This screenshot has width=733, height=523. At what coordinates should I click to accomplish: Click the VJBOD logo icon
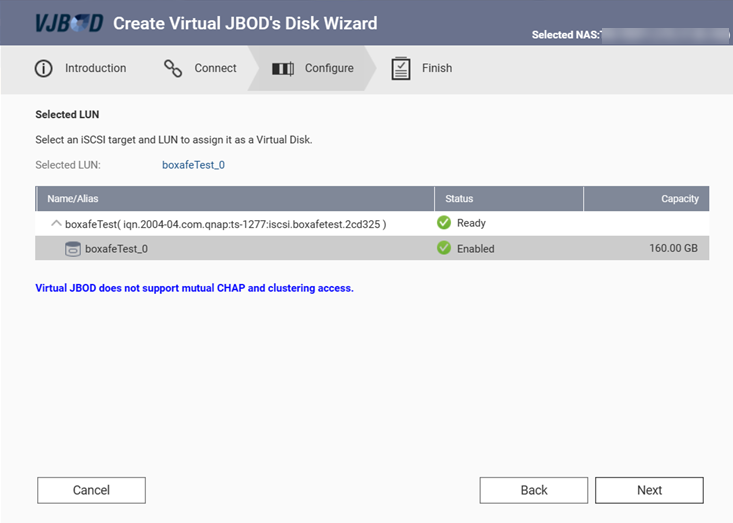(68, 23)
